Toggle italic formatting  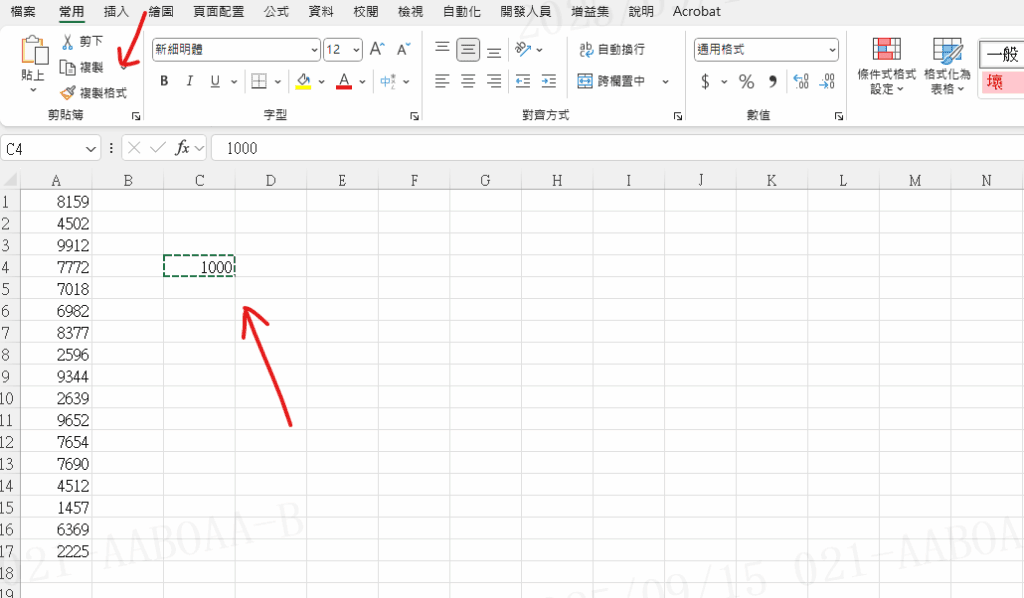coord(189,81)
